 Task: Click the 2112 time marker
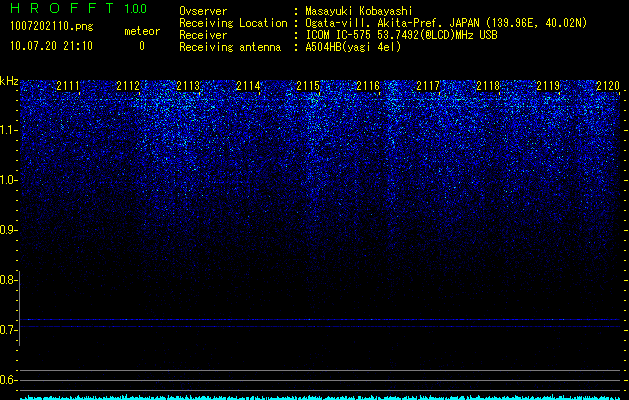(128, 86)
